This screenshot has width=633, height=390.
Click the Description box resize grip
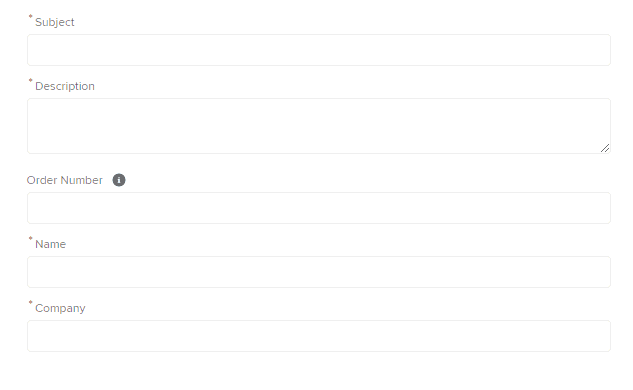tap(605, 148)
